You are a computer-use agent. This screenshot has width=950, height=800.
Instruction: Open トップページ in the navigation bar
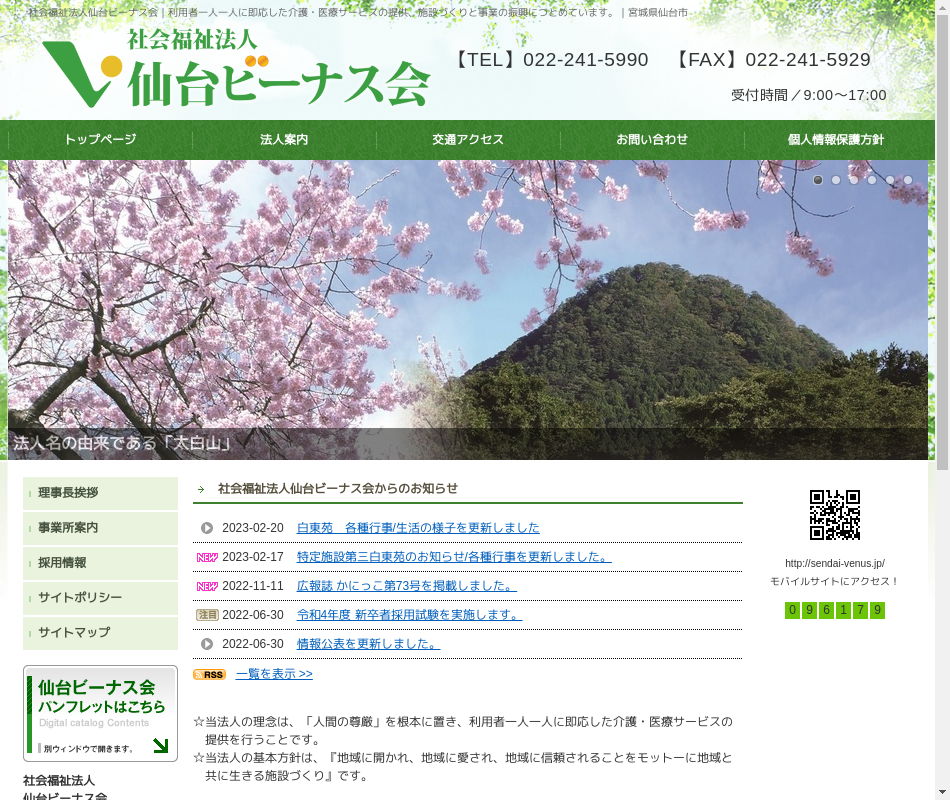[100, 140]
